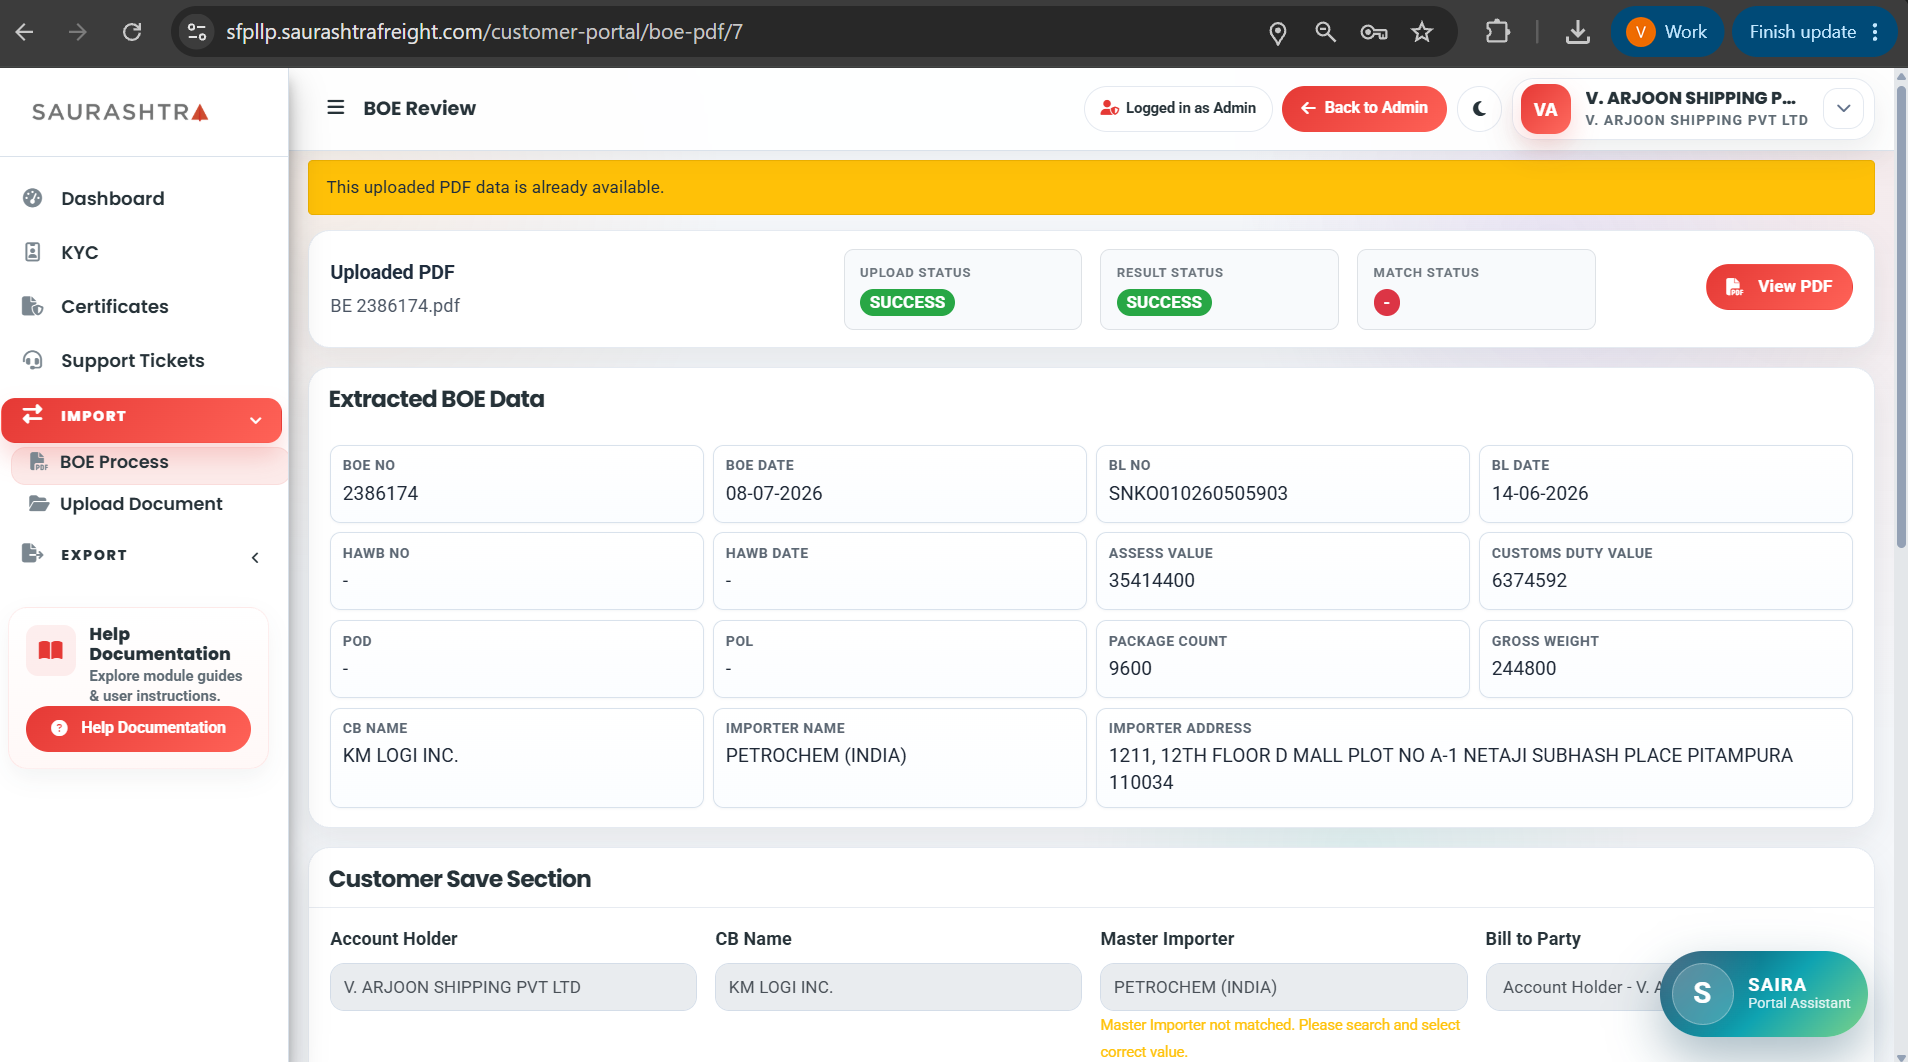The image size is (1908, 1062).
Task: Click the location permission icon
Action: click(1277, 32)
